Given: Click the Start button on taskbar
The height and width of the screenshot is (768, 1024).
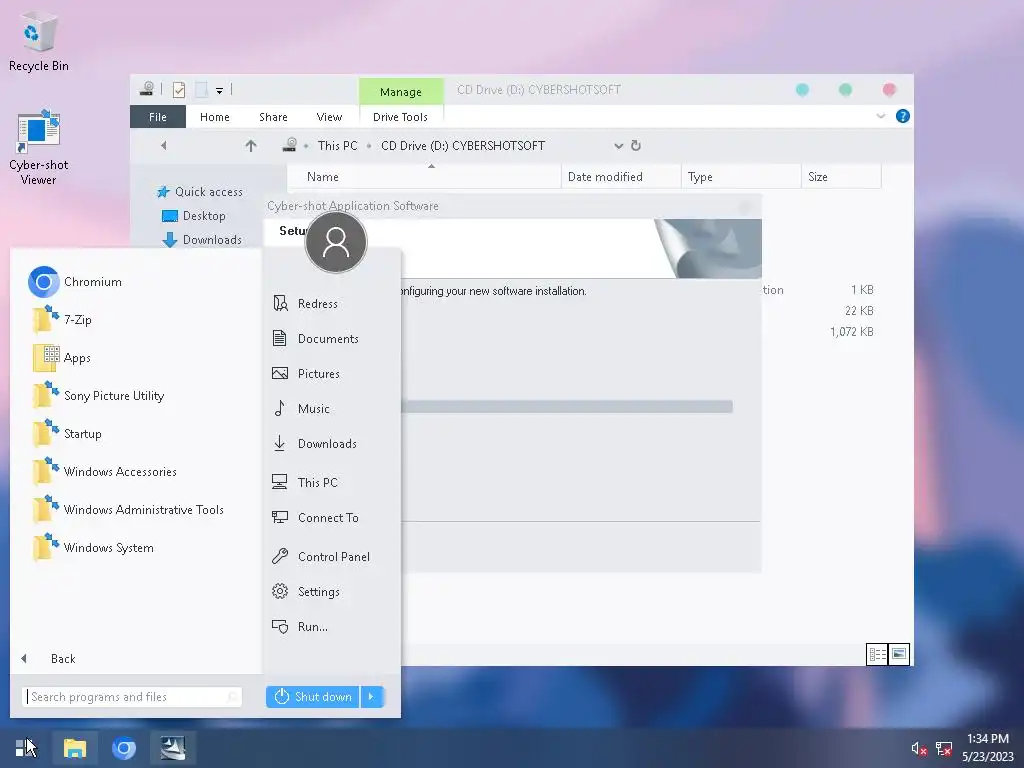Looking at the screenshot, I should tap(25, 748).
